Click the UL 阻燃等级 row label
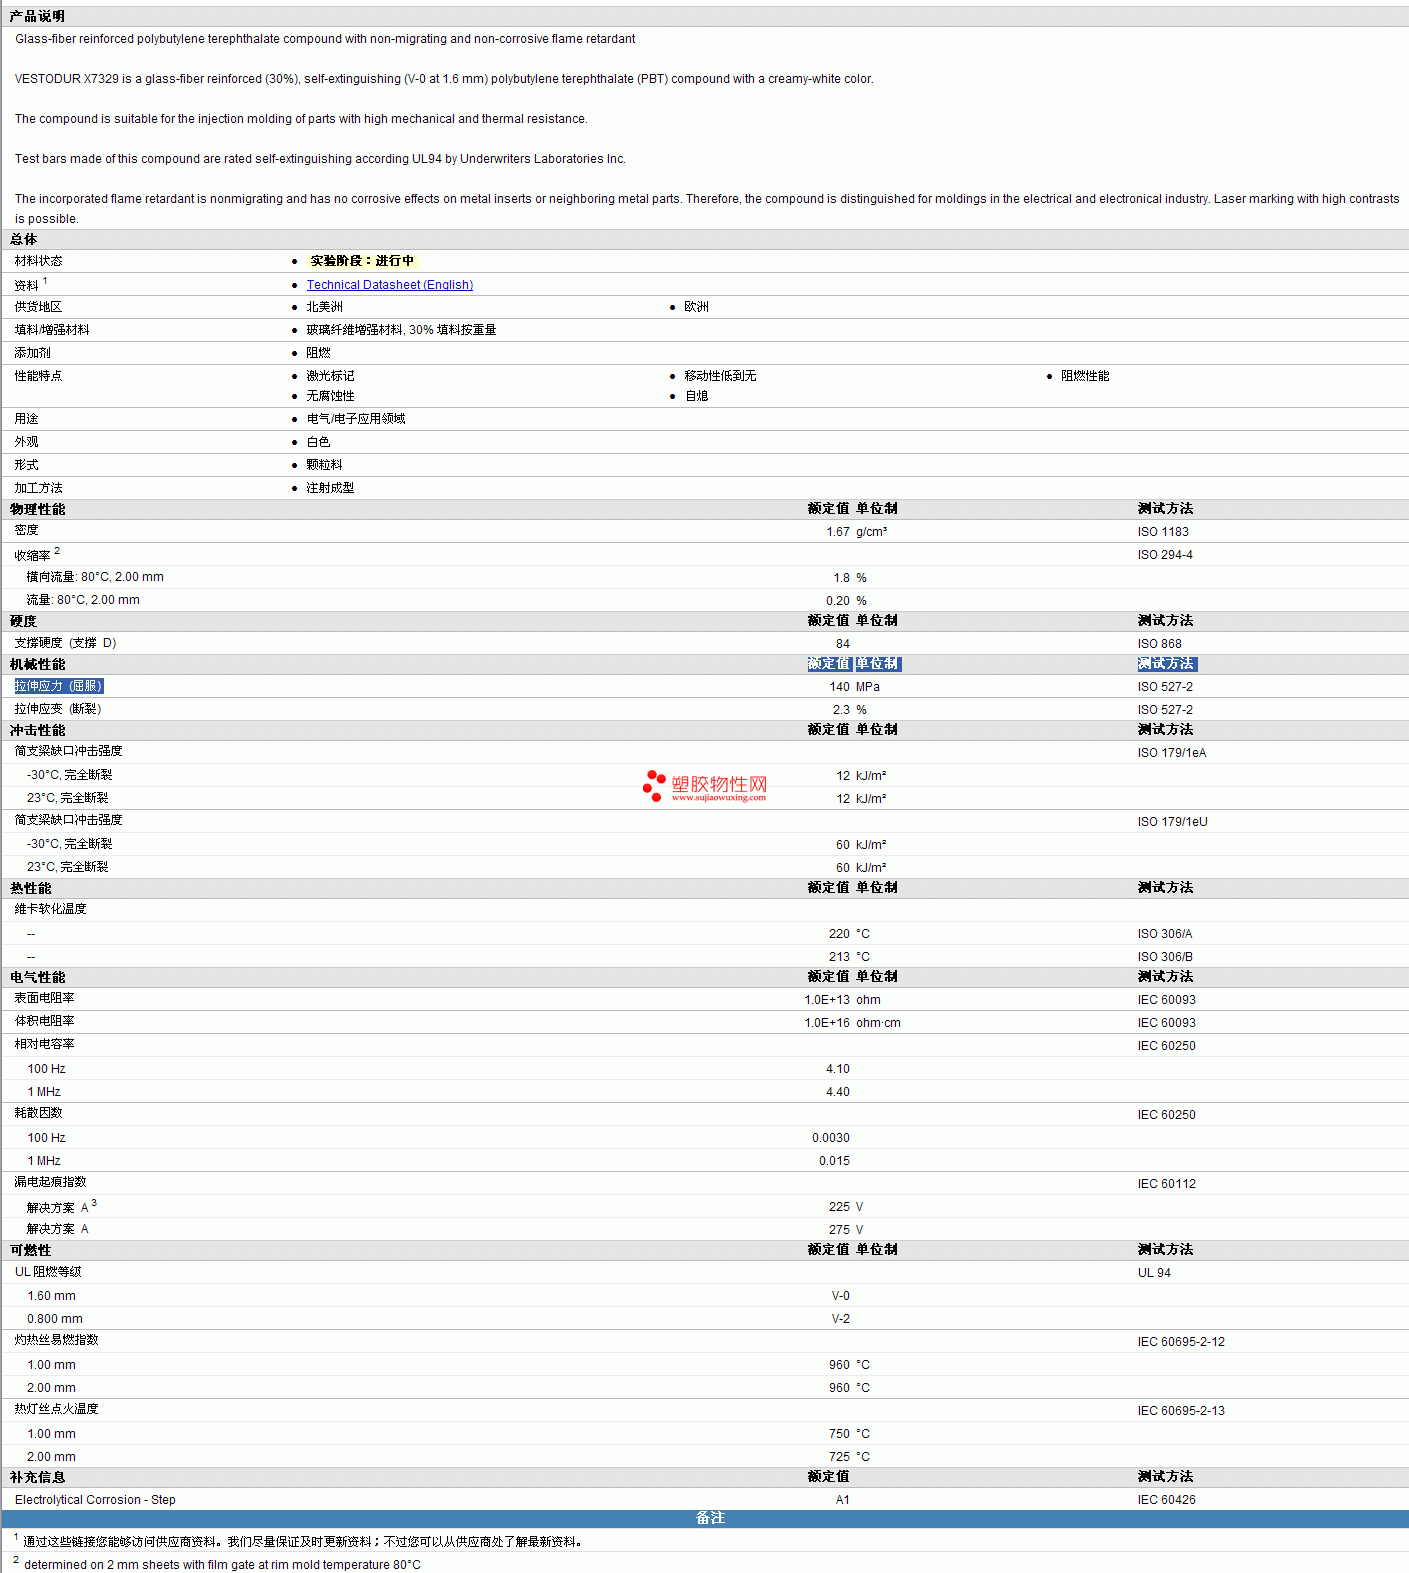This screenshot has height=1573, width=1409. pos(48,1272)
